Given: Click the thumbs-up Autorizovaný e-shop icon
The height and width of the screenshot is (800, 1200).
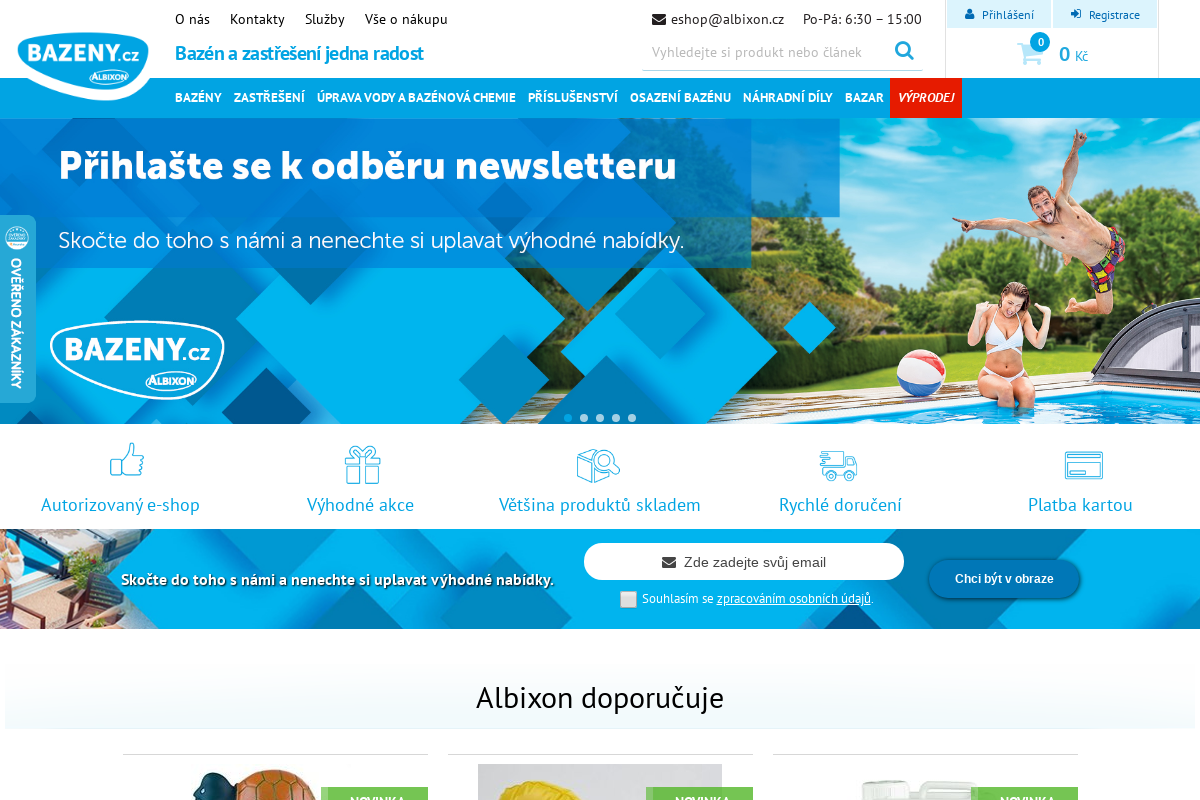Looking at the screenshot, I should pos(127,460).
